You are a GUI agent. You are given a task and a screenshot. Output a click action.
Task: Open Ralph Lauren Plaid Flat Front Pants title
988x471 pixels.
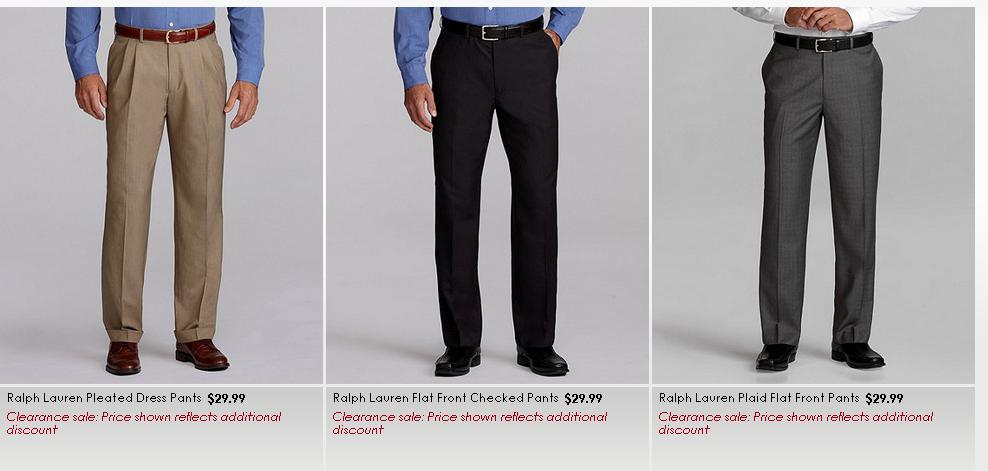point(759,398)
